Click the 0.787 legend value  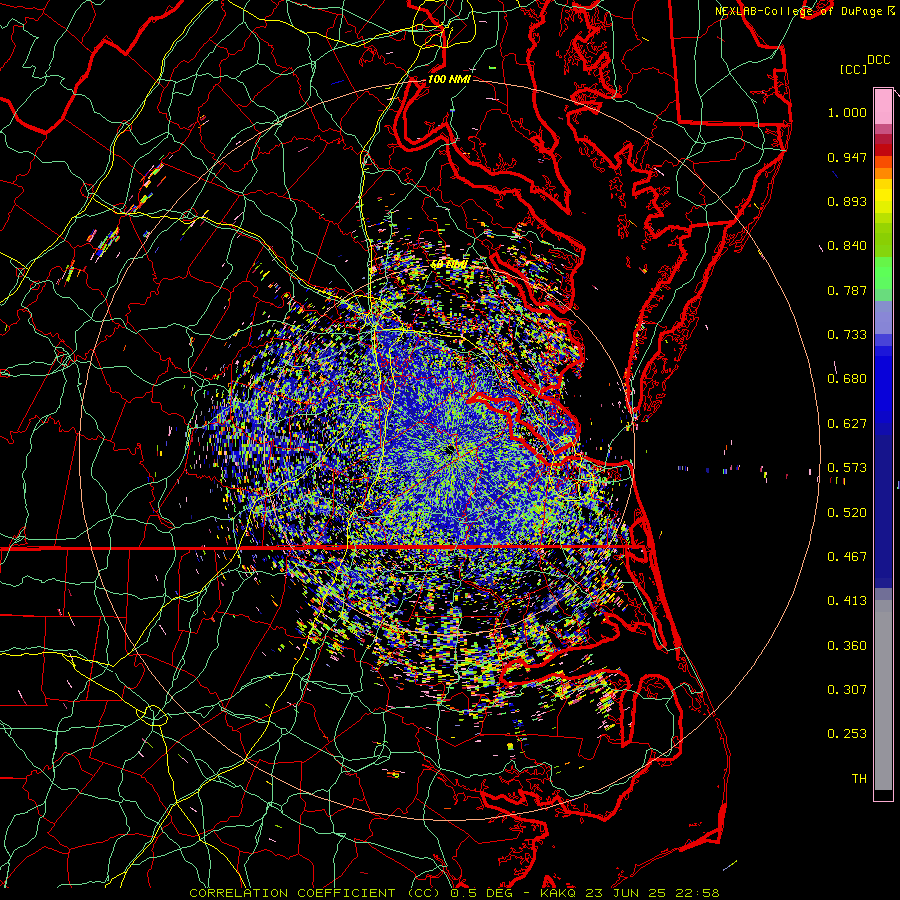(847, 290)
